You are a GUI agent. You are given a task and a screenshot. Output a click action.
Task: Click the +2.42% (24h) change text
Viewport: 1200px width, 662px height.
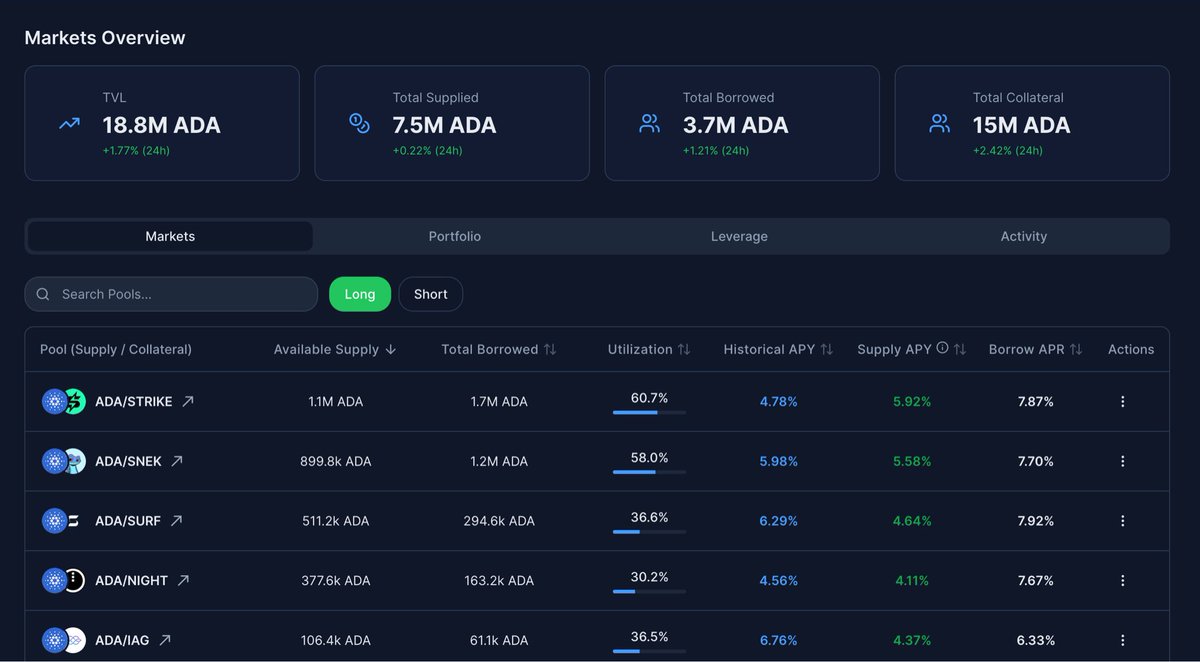tap(1008, 151)
